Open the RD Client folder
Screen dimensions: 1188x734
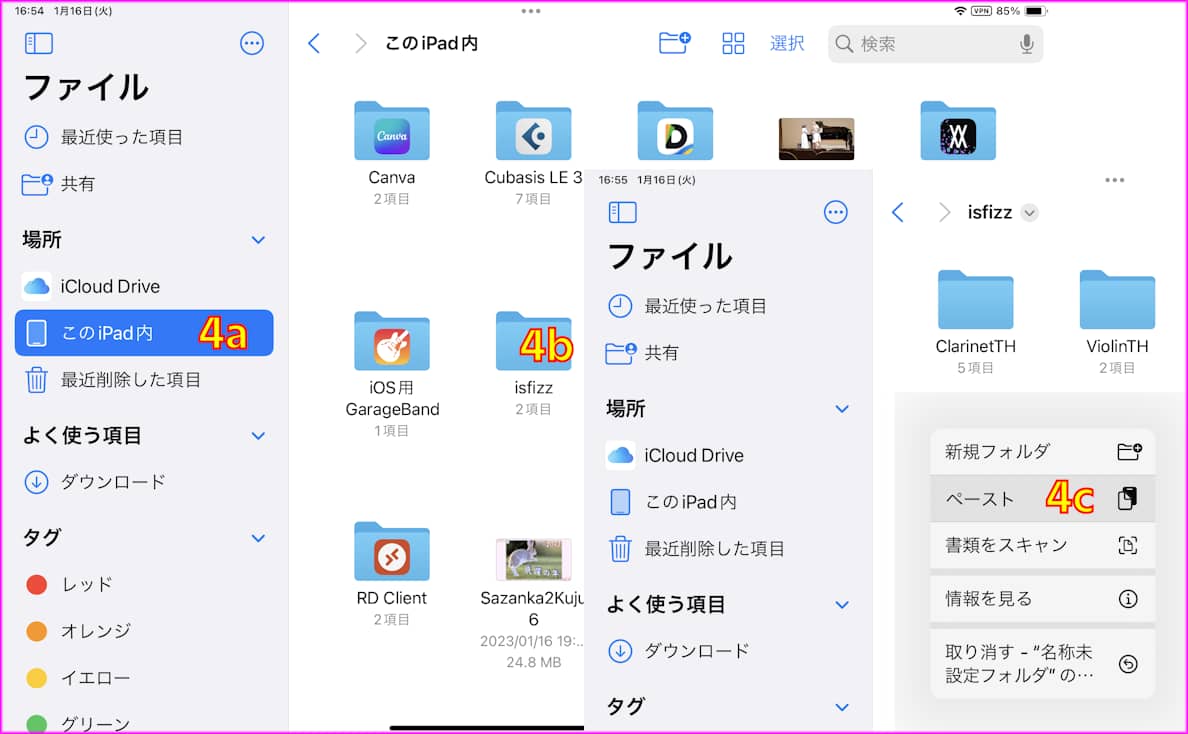[391, 552]
